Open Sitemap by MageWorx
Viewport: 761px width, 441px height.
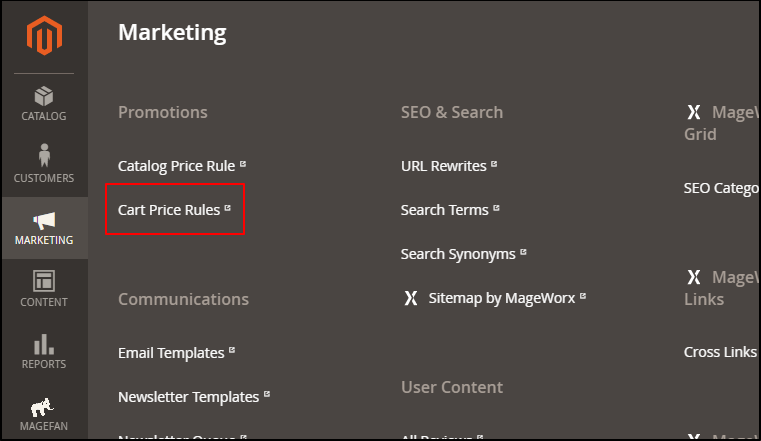(x=502, y=298)
